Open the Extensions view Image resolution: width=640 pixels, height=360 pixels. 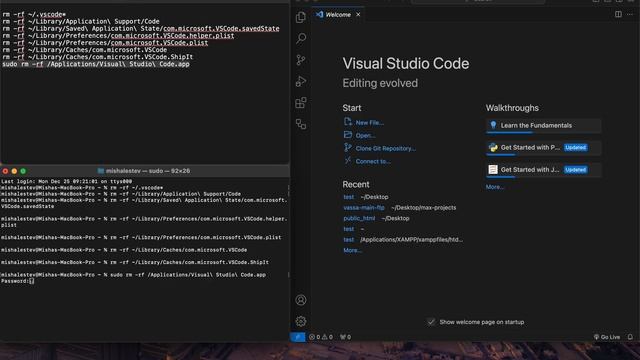pyautogui.click(x=301, y=102)
